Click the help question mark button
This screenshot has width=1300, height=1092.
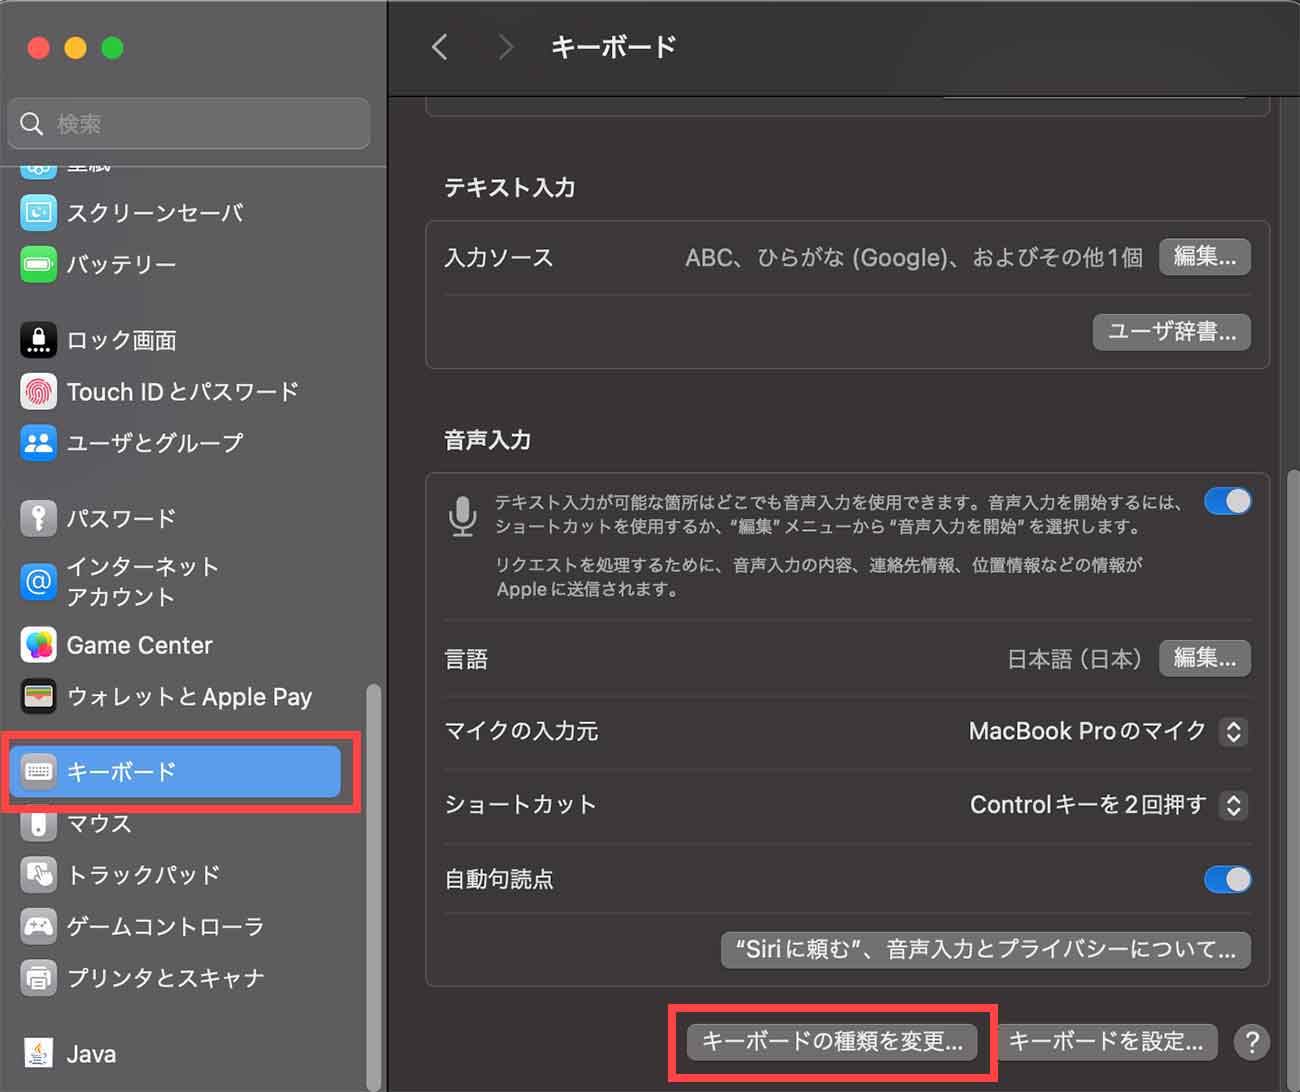click(1251, 1041)
